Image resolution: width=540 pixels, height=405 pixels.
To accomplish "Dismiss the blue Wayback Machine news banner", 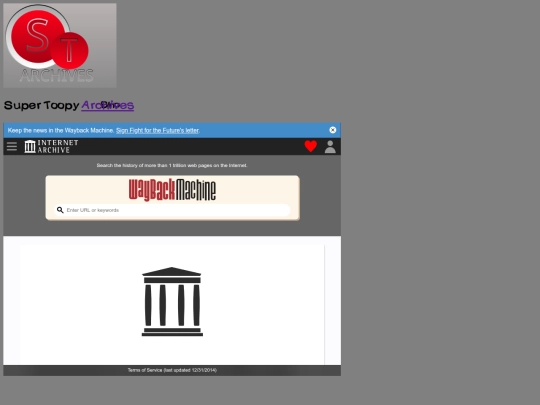I will [x=333, y=130].
